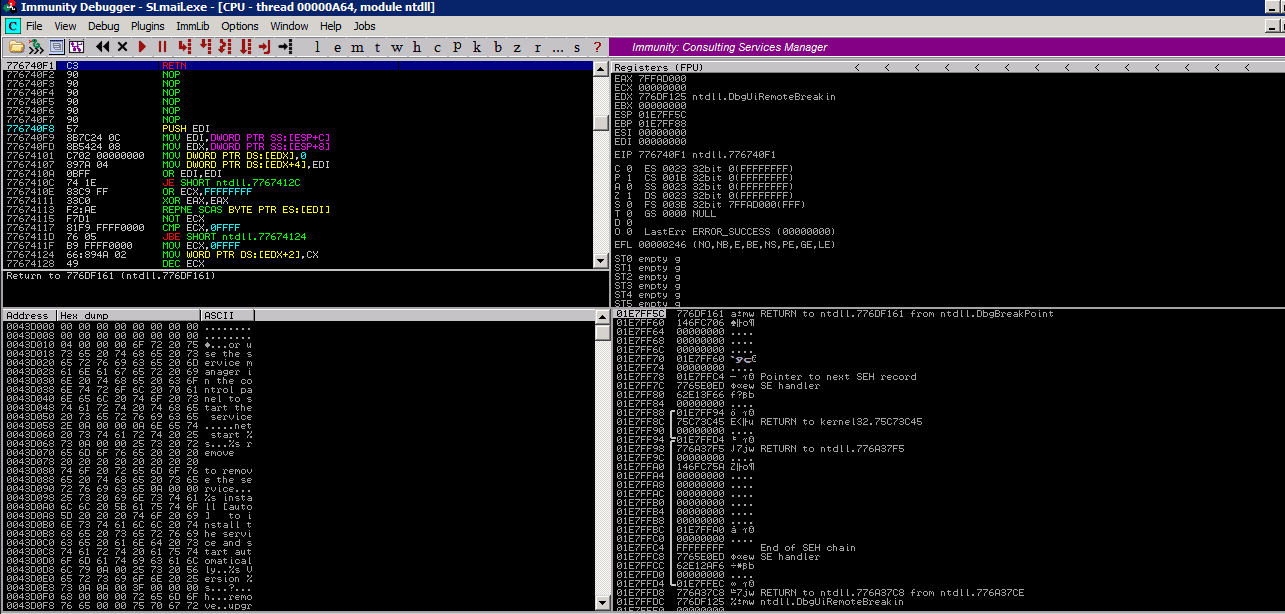Image resolution: width=1285 pixels, height=614 pixels.
Task: Run the program with red play icon
Action: (142, 47)
